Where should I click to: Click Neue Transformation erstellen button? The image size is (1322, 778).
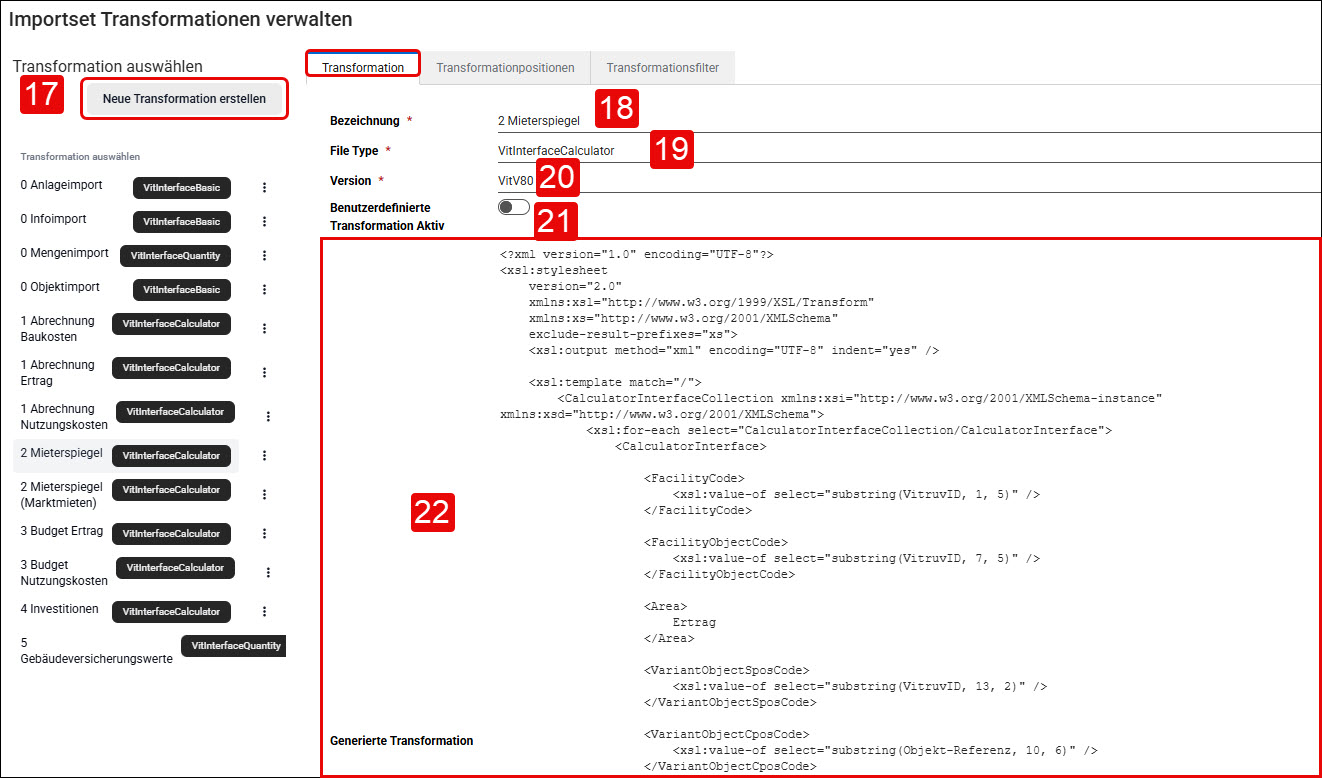tap(184, 99)
